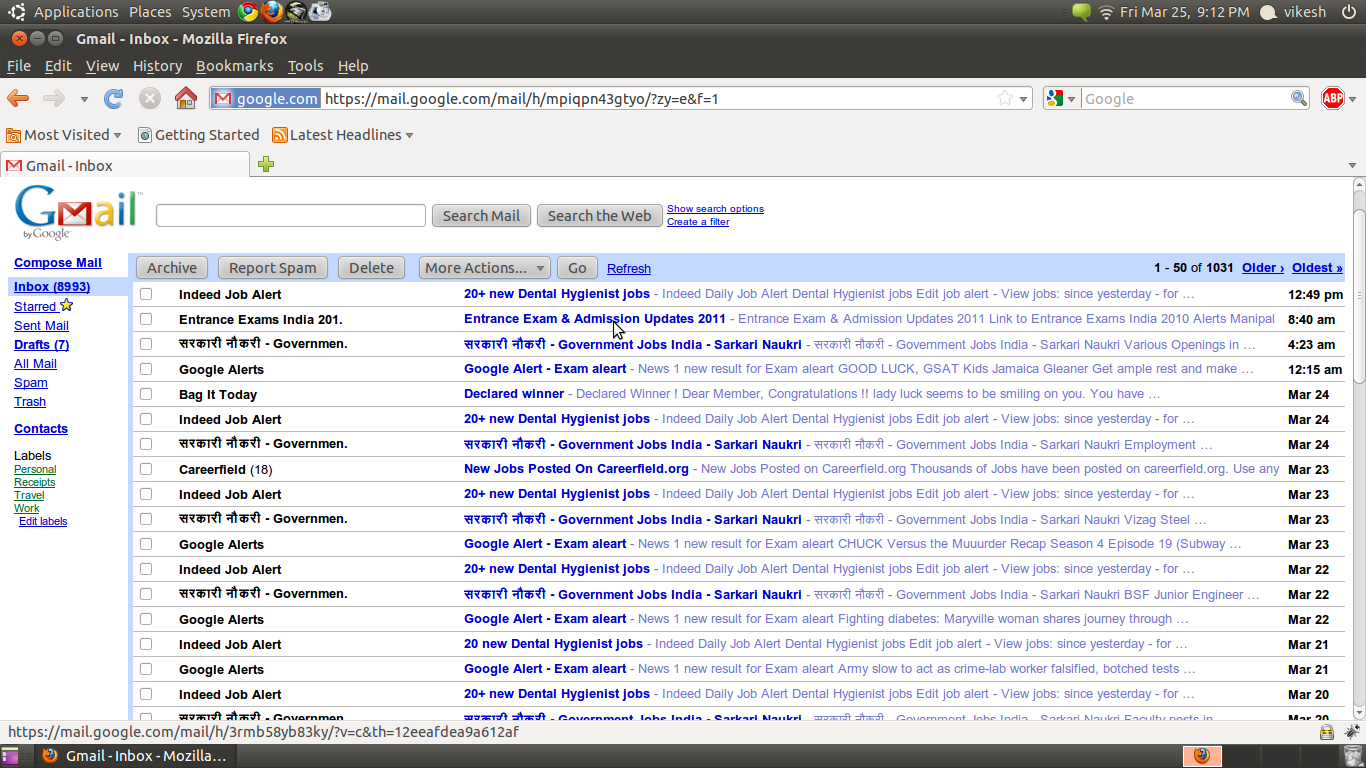Click the star icon next to Starred
The width and height of the screenshot is (1366, 768).
pos(67,305)
